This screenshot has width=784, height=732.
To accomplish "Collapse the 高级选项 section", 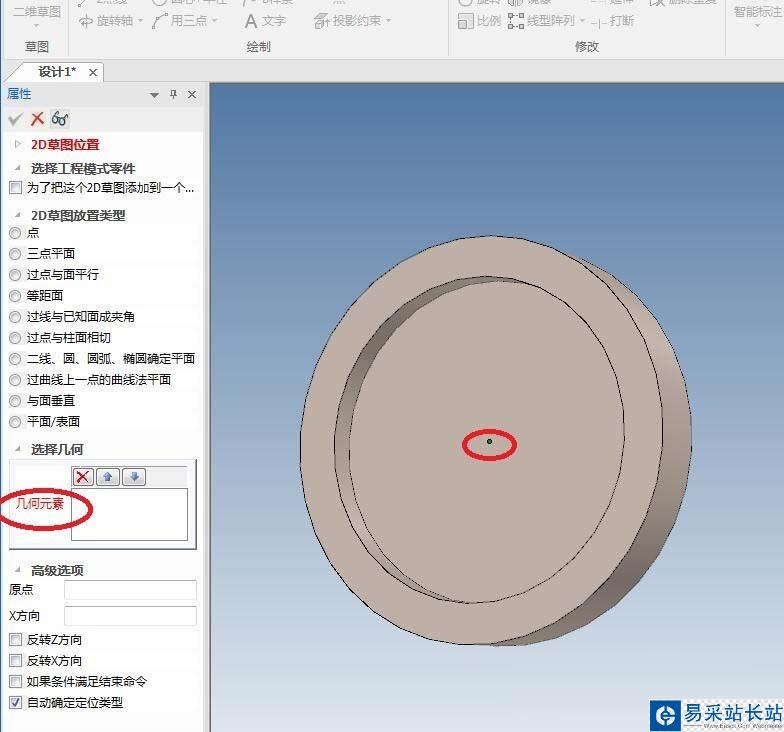I will point(18,570).
